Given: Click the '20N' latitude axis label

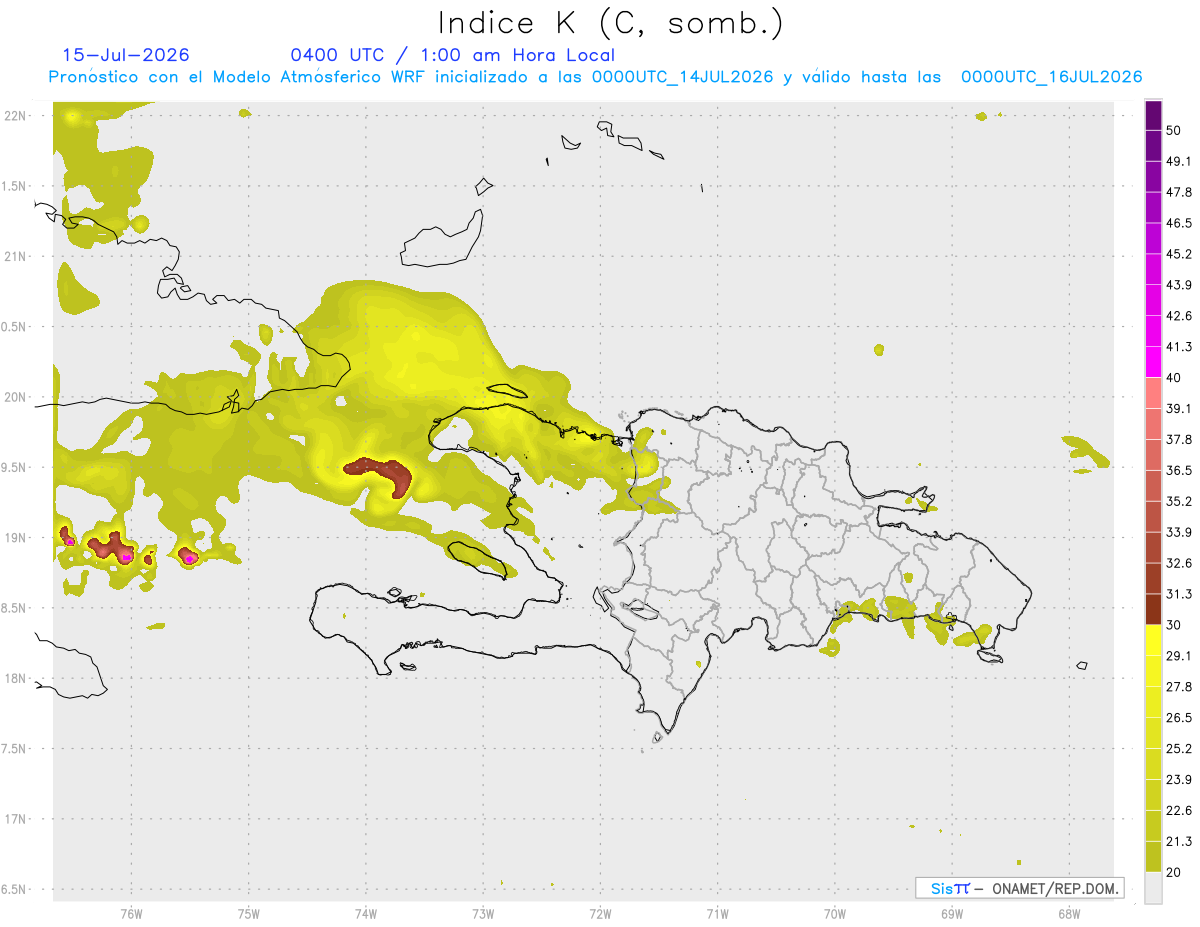Looking at the screenshot, I should tap(16, 397).
